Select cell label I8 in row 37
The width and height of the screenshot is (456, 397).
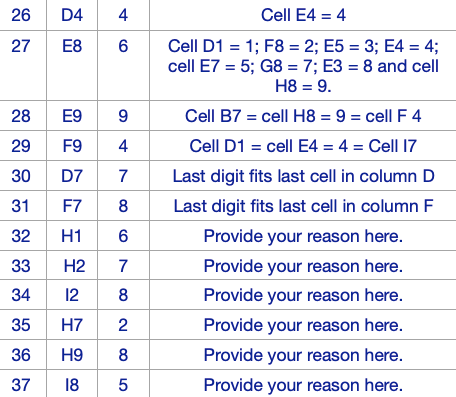(x=72, y=385)
